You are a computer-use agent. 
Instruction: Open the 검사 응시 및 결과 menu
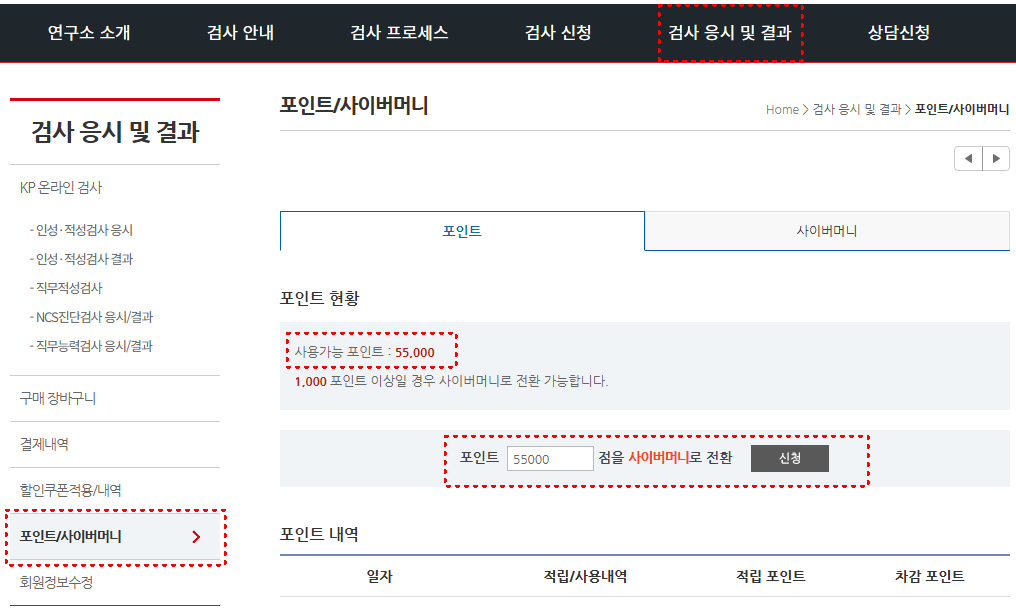[x=730, y=33]
